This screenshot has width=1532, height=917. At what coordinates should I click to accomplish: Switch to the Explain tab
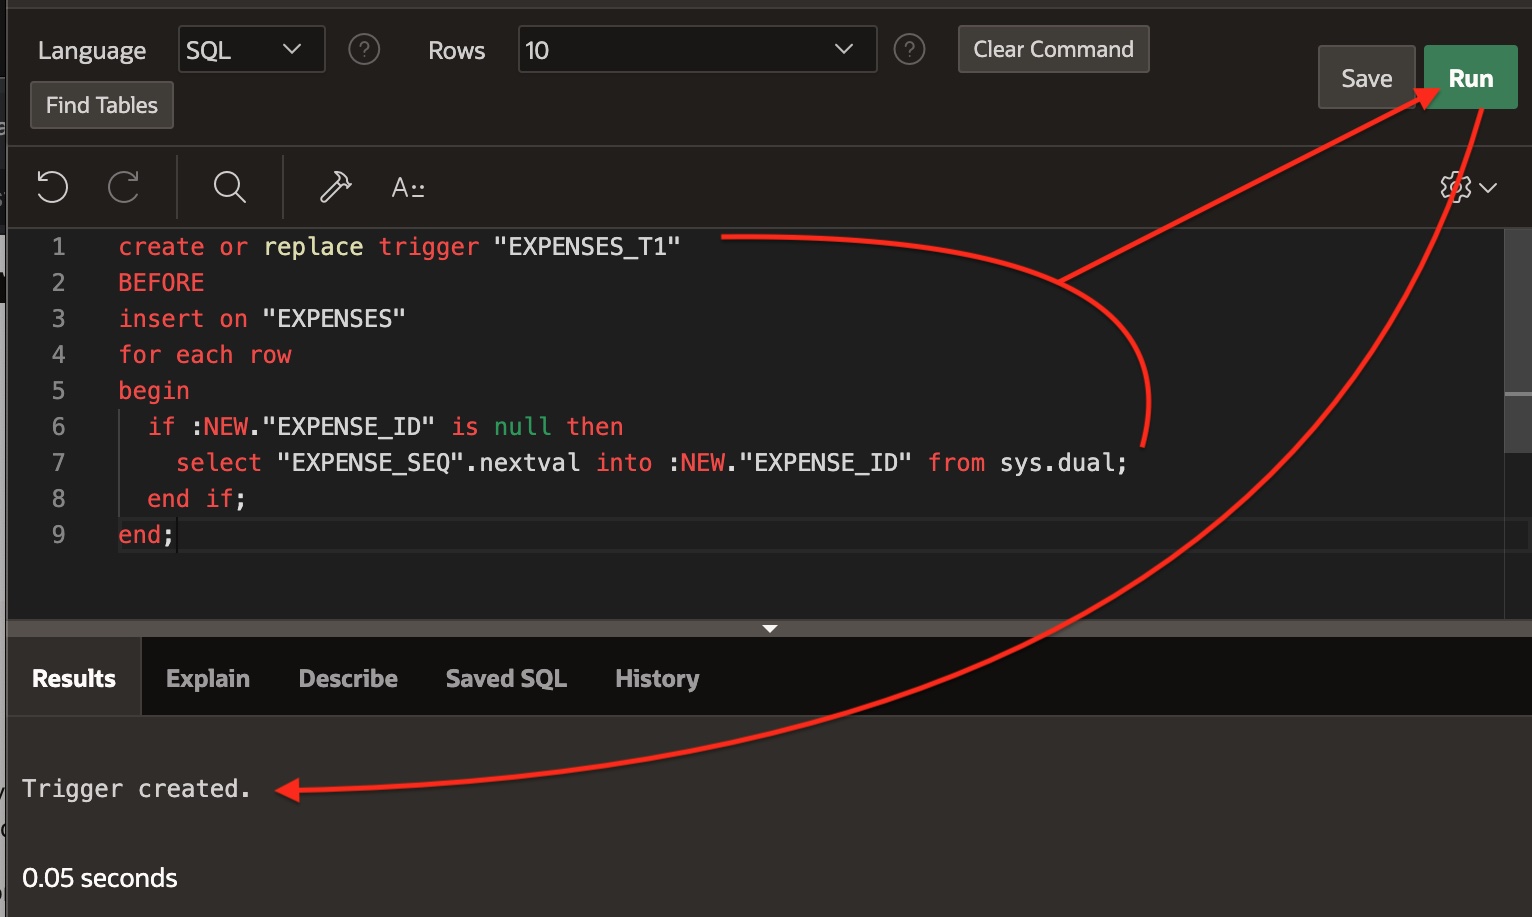[x=208, y=678]
